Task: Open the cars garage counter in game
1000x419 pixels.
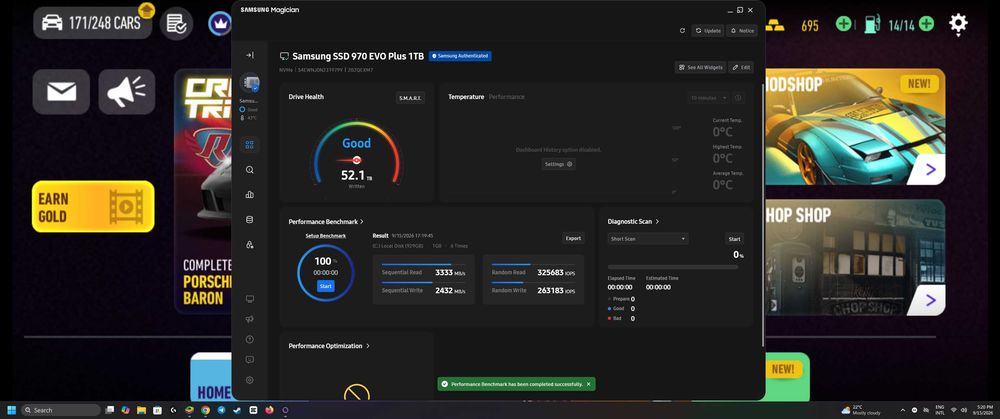Action: click(x=92, y=24)
